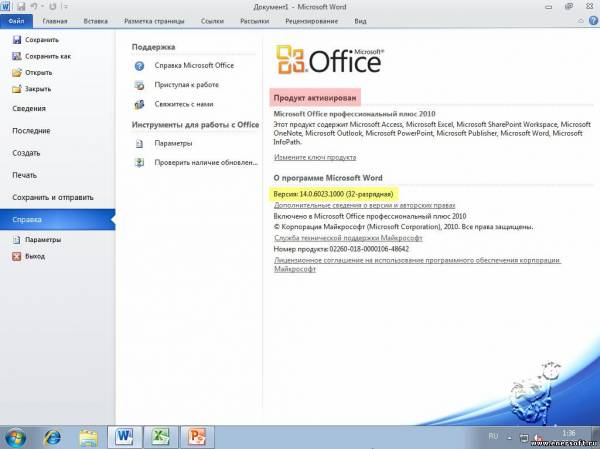Viewport: 600px width, 449px height.
Task: Switch to the Главная ribbon tab
Action: point(55,21)
